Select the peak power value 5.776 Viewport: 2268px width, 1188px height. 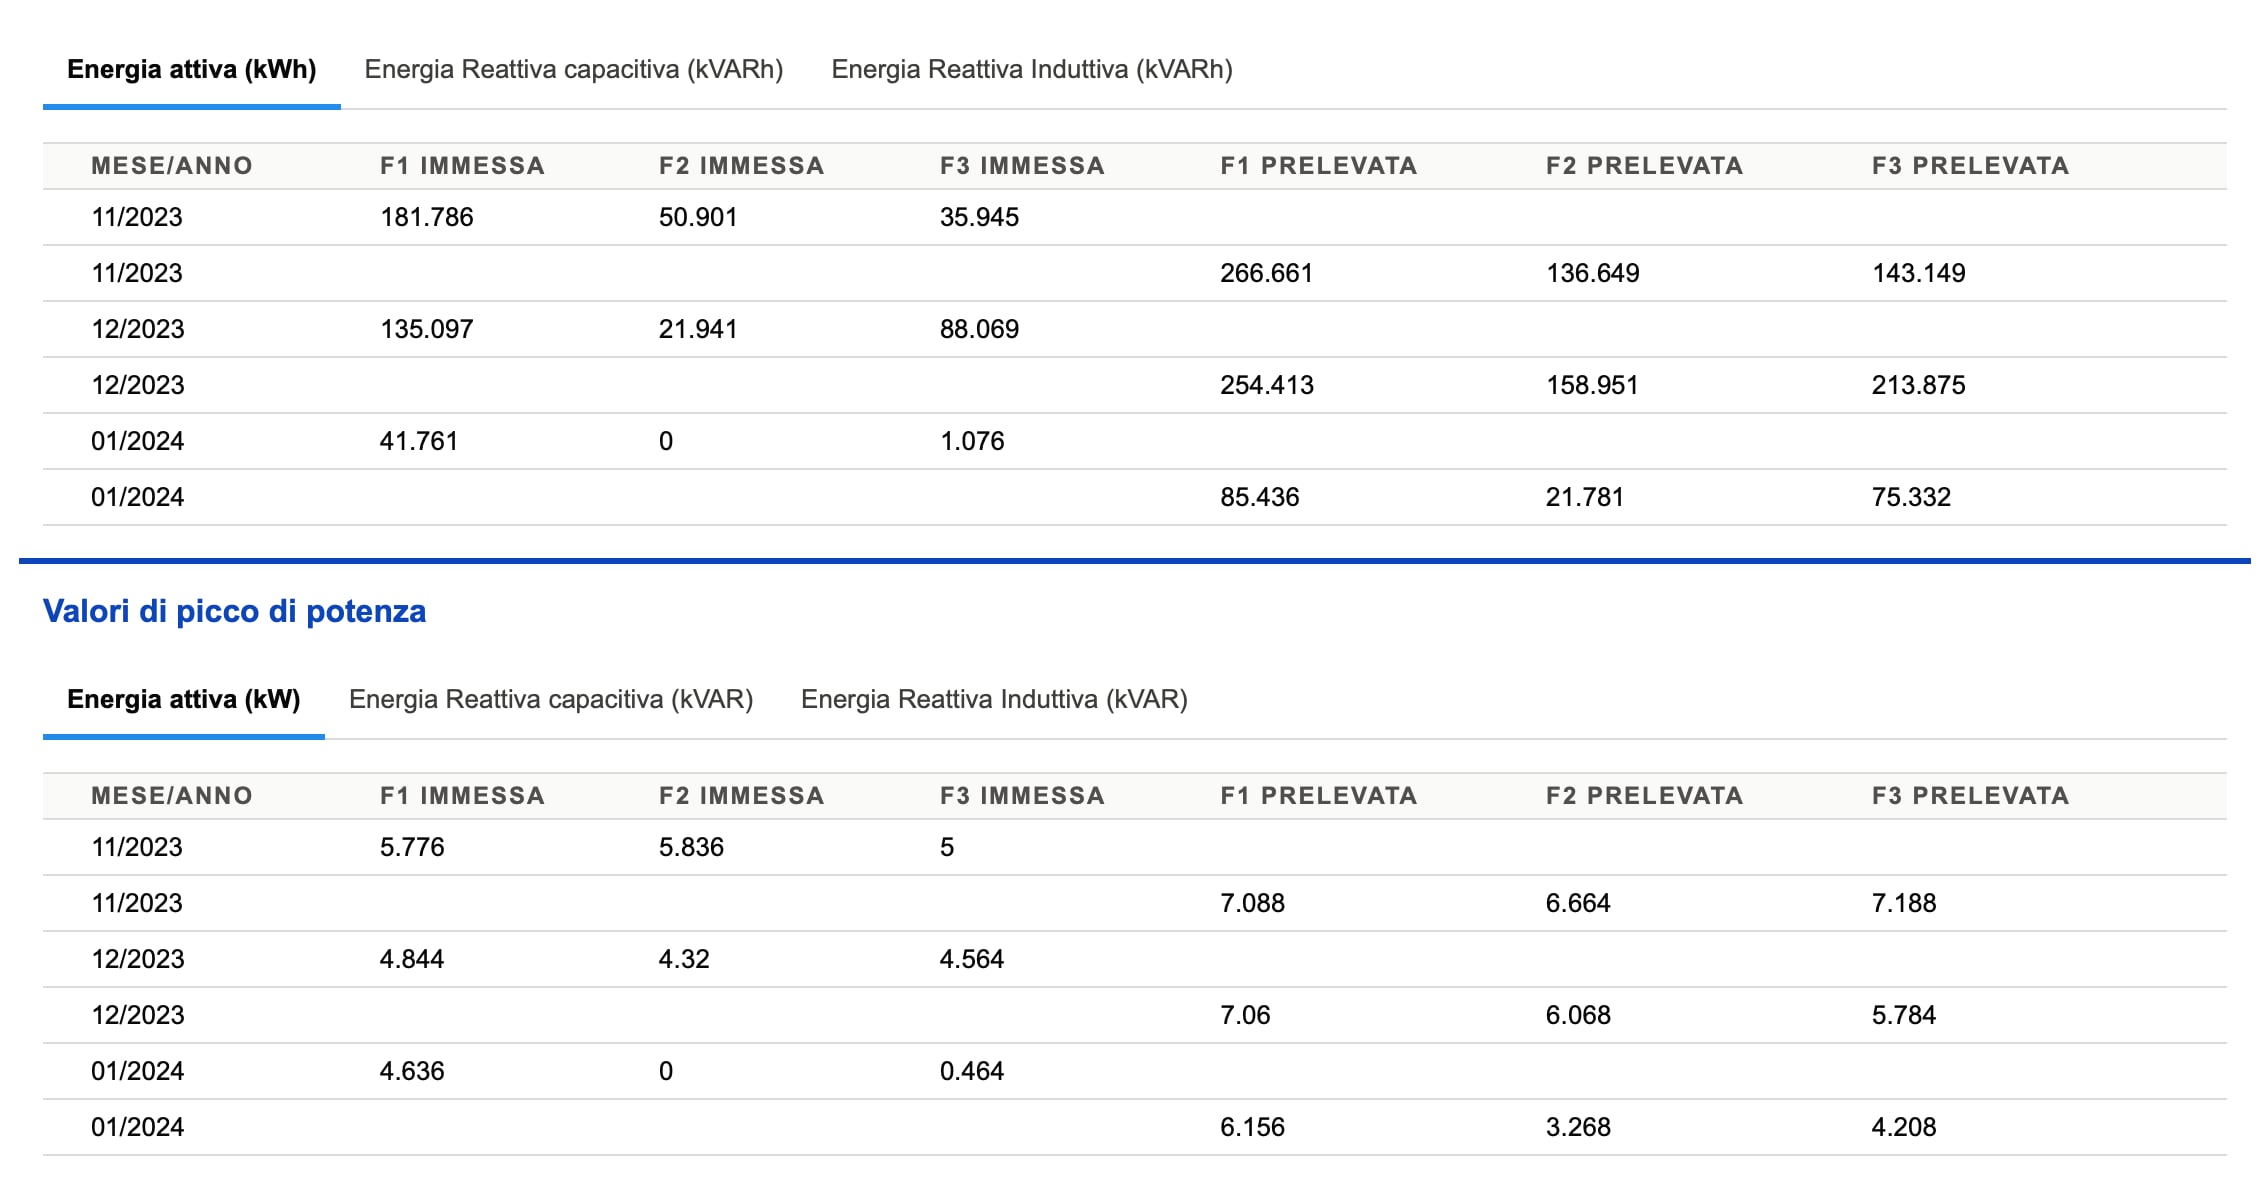click(412, 847)
